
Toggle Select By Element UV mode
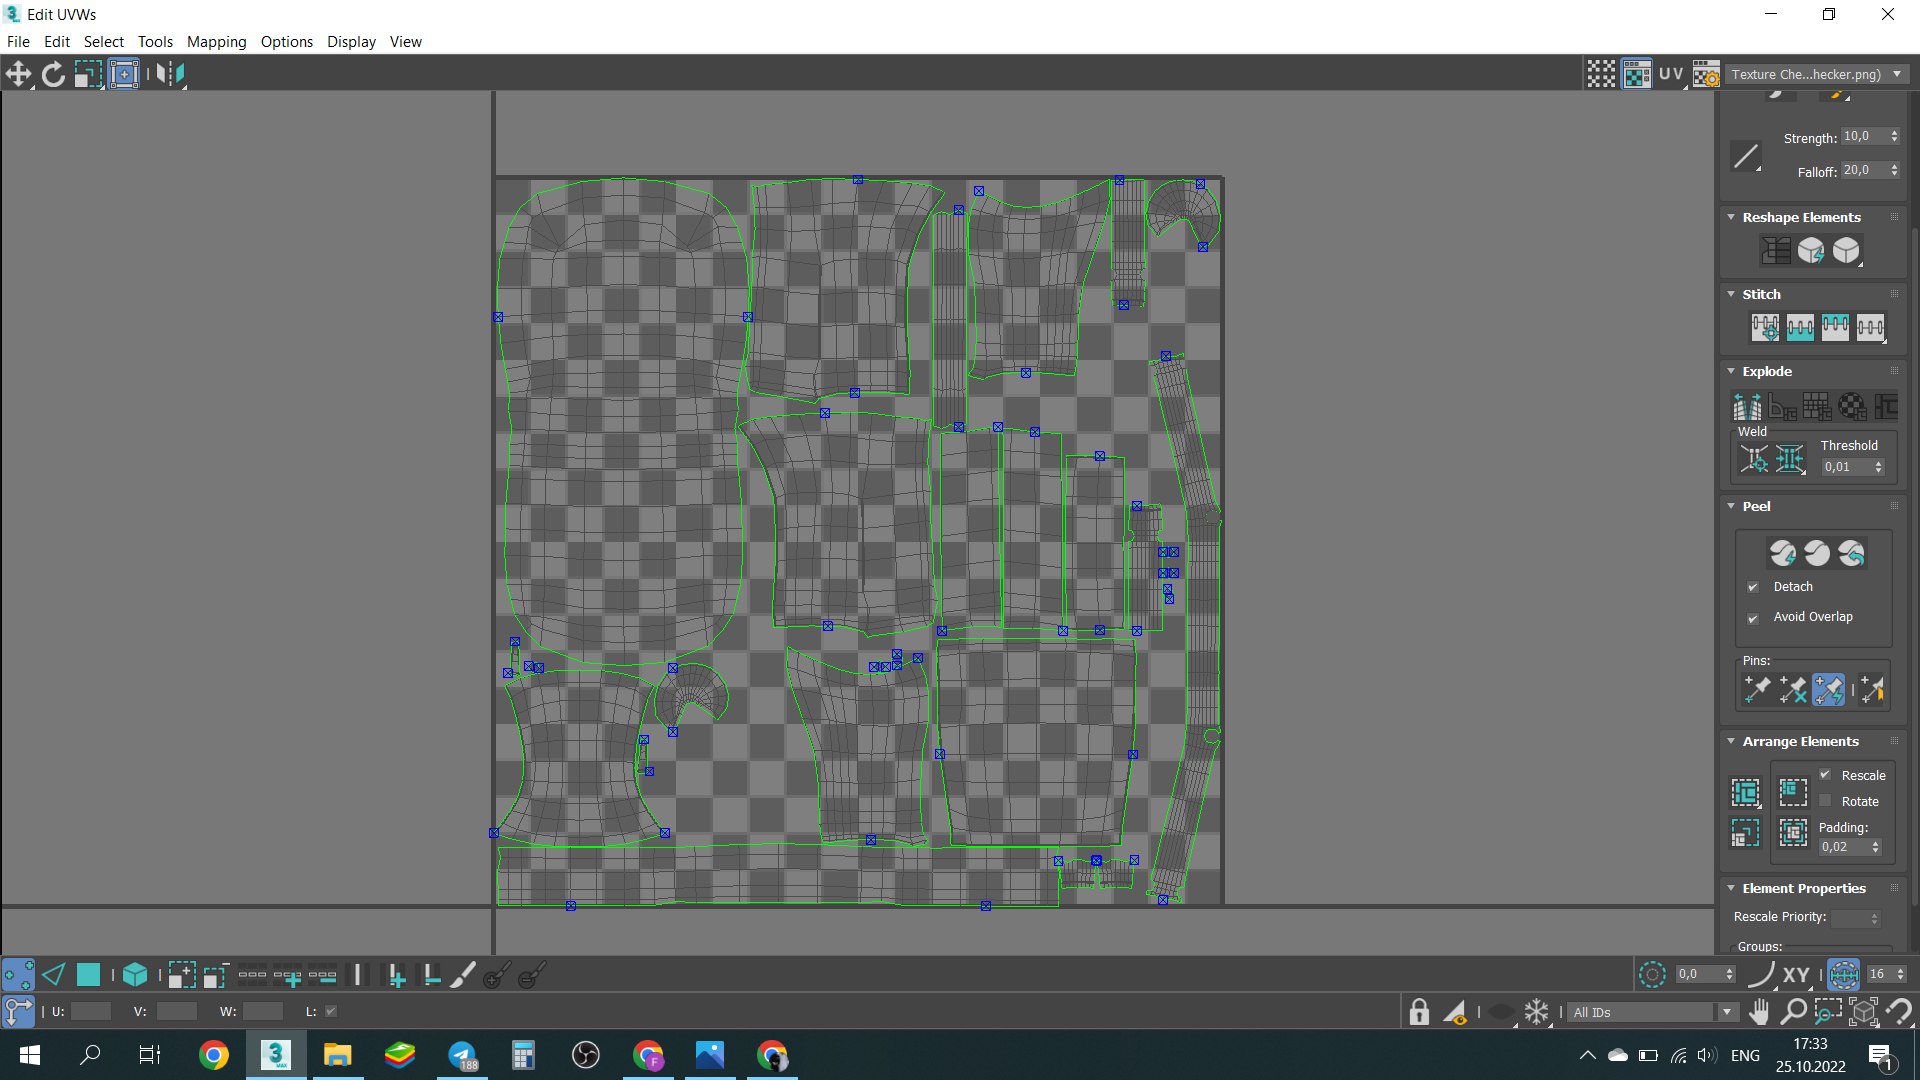click(135, 975)
